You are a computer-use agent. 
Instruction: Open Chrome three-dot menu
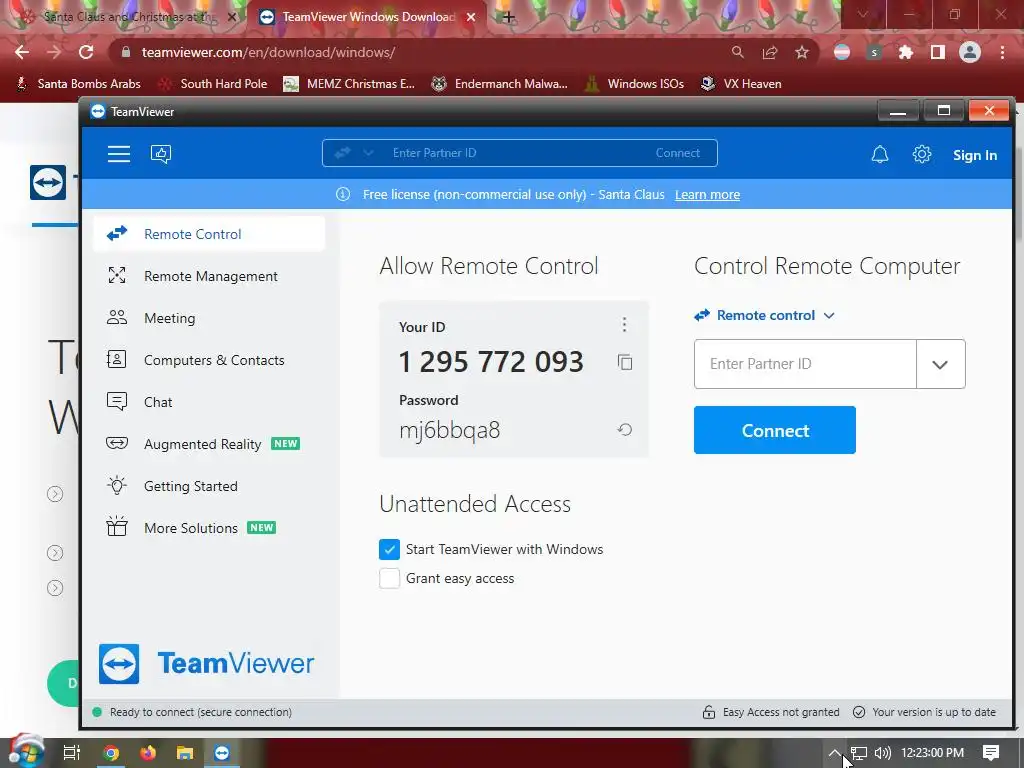[x=1002, y=52]
